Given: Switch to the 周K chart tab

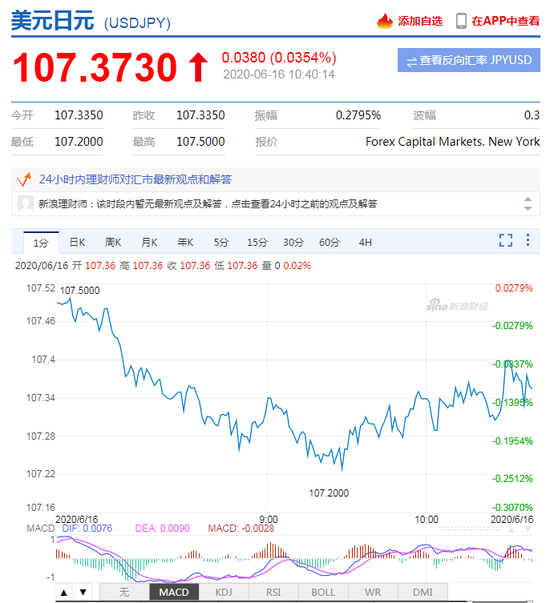Looking at the screenshot, I should coord(113,242).
